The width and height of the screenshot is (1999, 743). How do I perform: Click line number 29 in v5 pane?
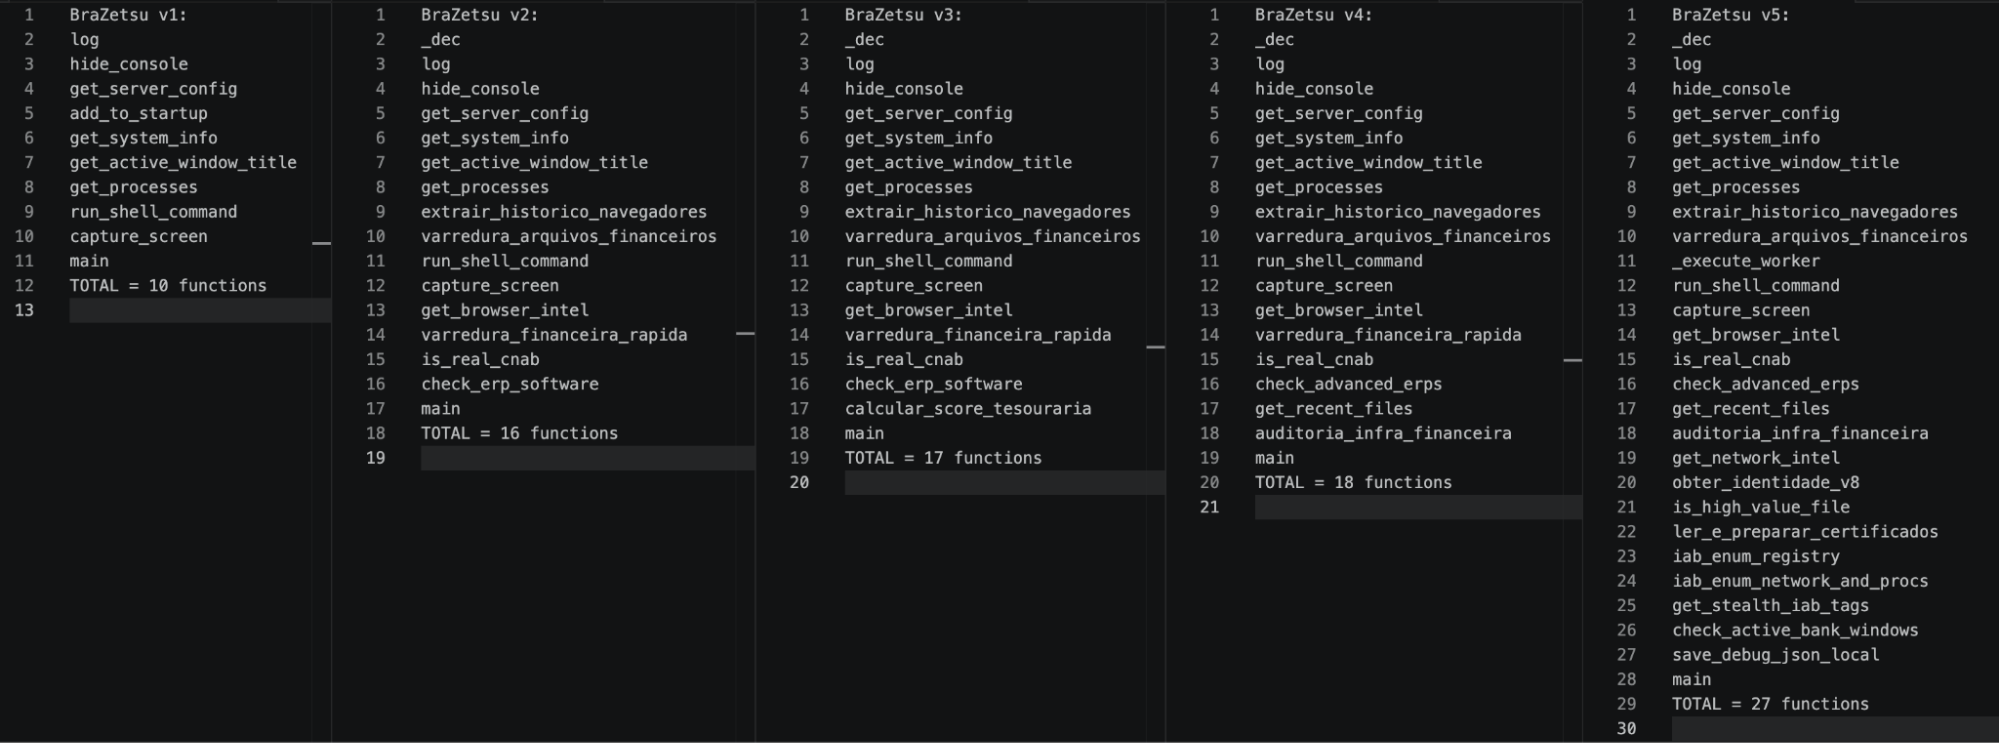tap(1626, 704)
